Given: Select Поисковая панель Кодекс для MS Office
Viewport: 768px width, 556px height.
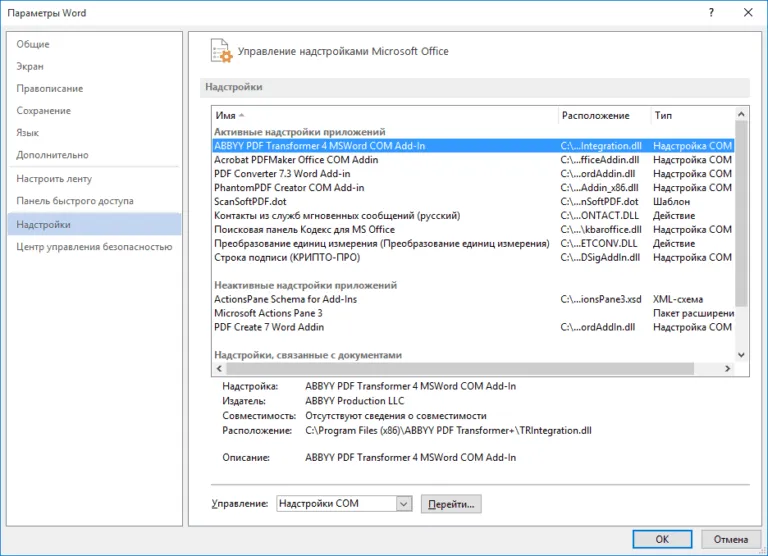Looking at the screenshot, I should point(473,230).
